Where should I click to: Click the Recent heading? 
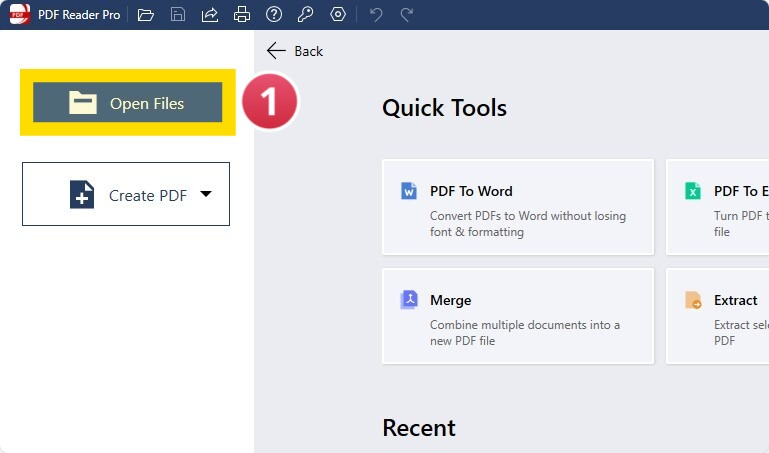click(x=419, y=428)
